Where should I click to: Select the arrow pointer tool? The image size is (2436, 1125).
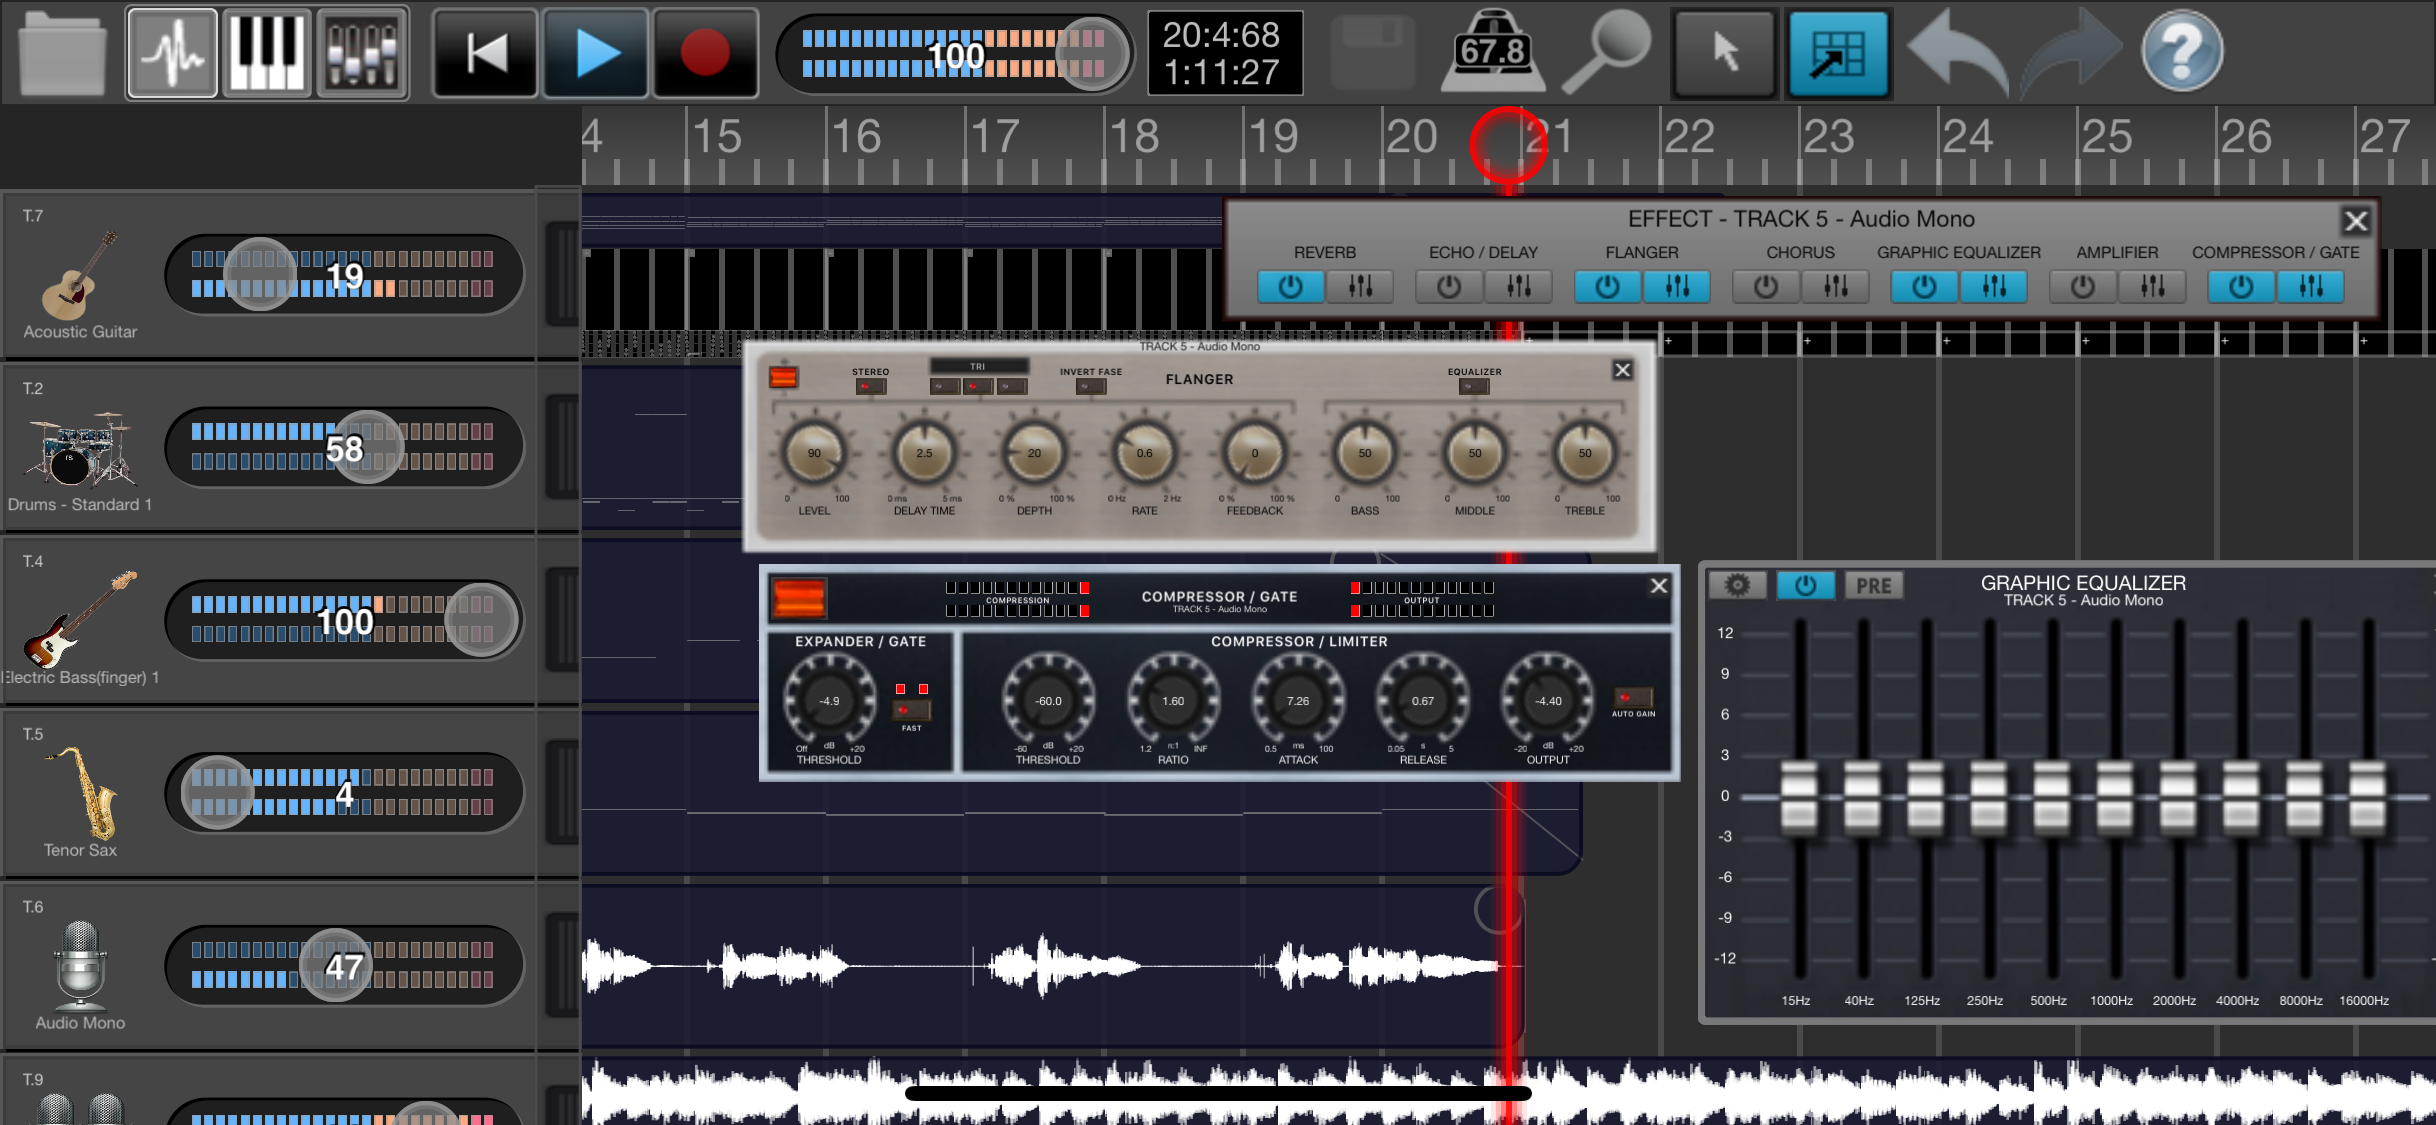(x=1723, y=52)
